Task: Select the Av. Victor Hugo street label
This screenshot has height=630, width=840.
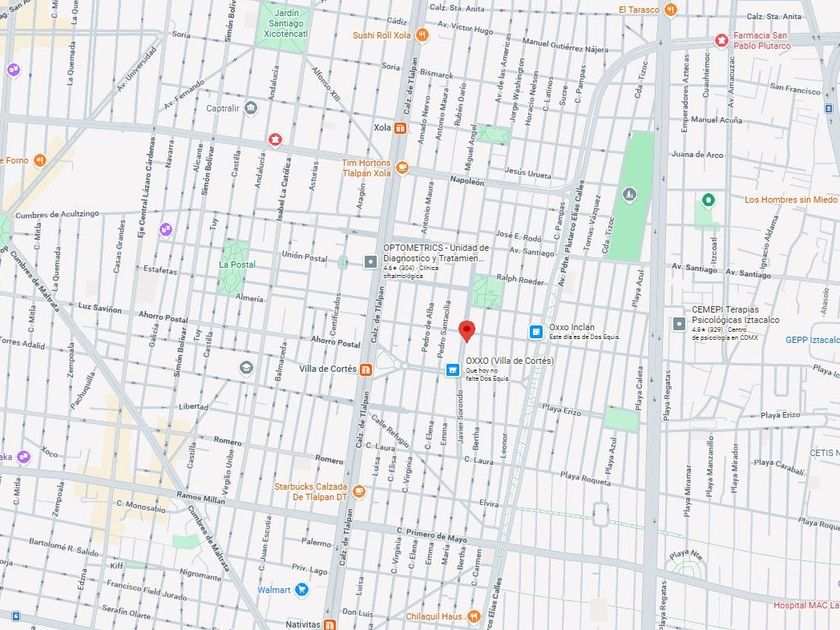Action: tap(465, 27)
